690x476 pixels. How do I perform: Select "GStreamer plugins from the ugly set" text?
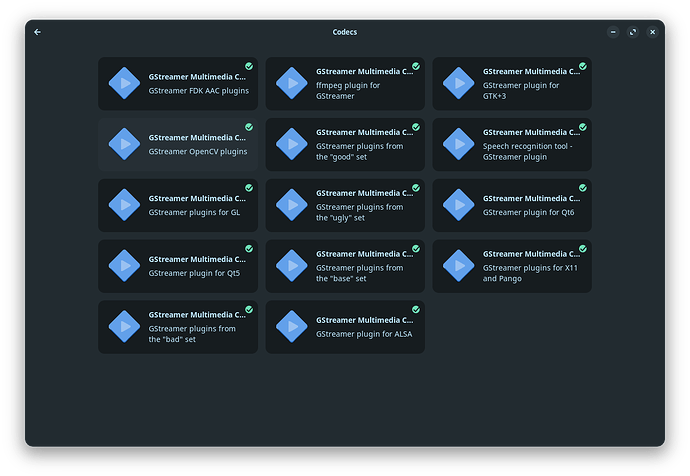click(359, 212)
